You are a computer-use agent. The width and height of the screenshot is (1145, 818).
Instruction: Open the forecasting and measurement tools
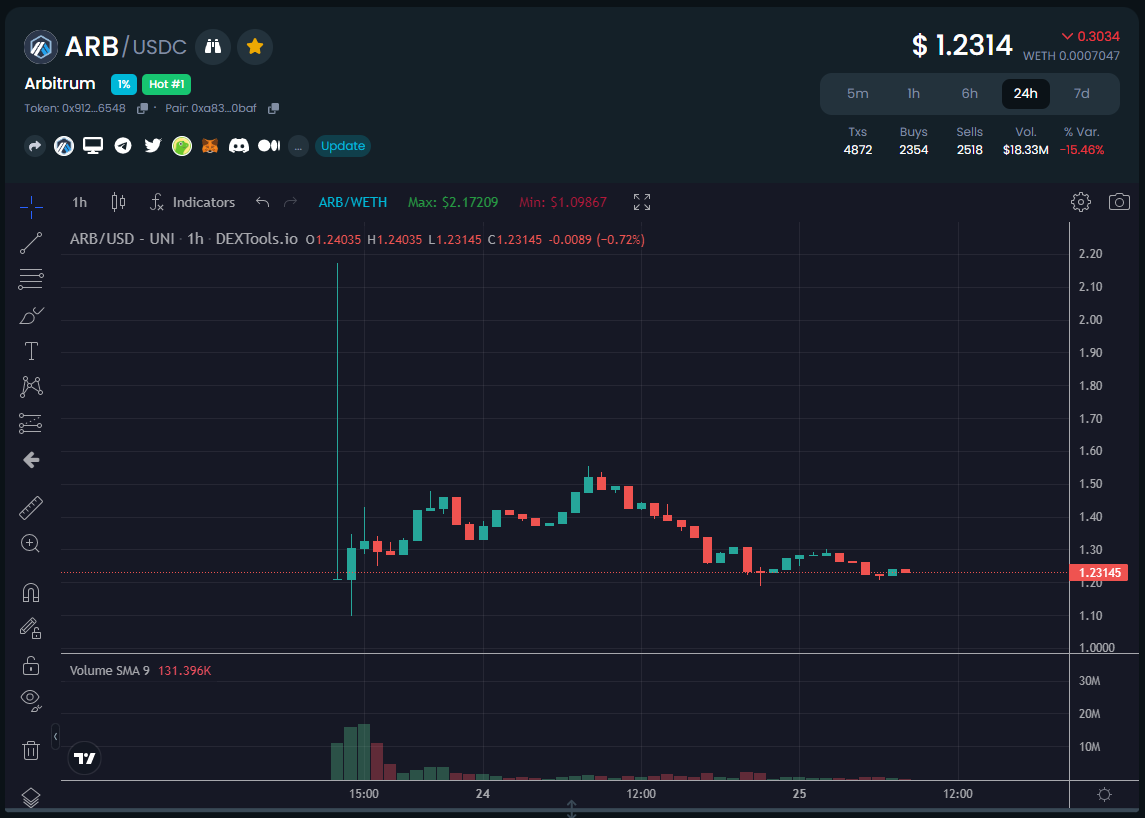(x=31, y=423)
